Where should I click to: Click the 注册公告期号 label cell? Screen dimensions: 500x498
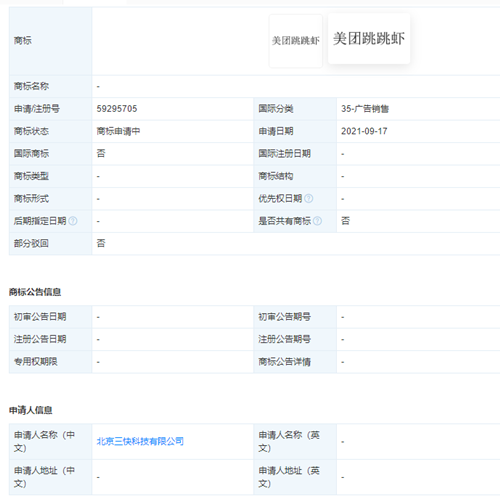tap(295, 339)
